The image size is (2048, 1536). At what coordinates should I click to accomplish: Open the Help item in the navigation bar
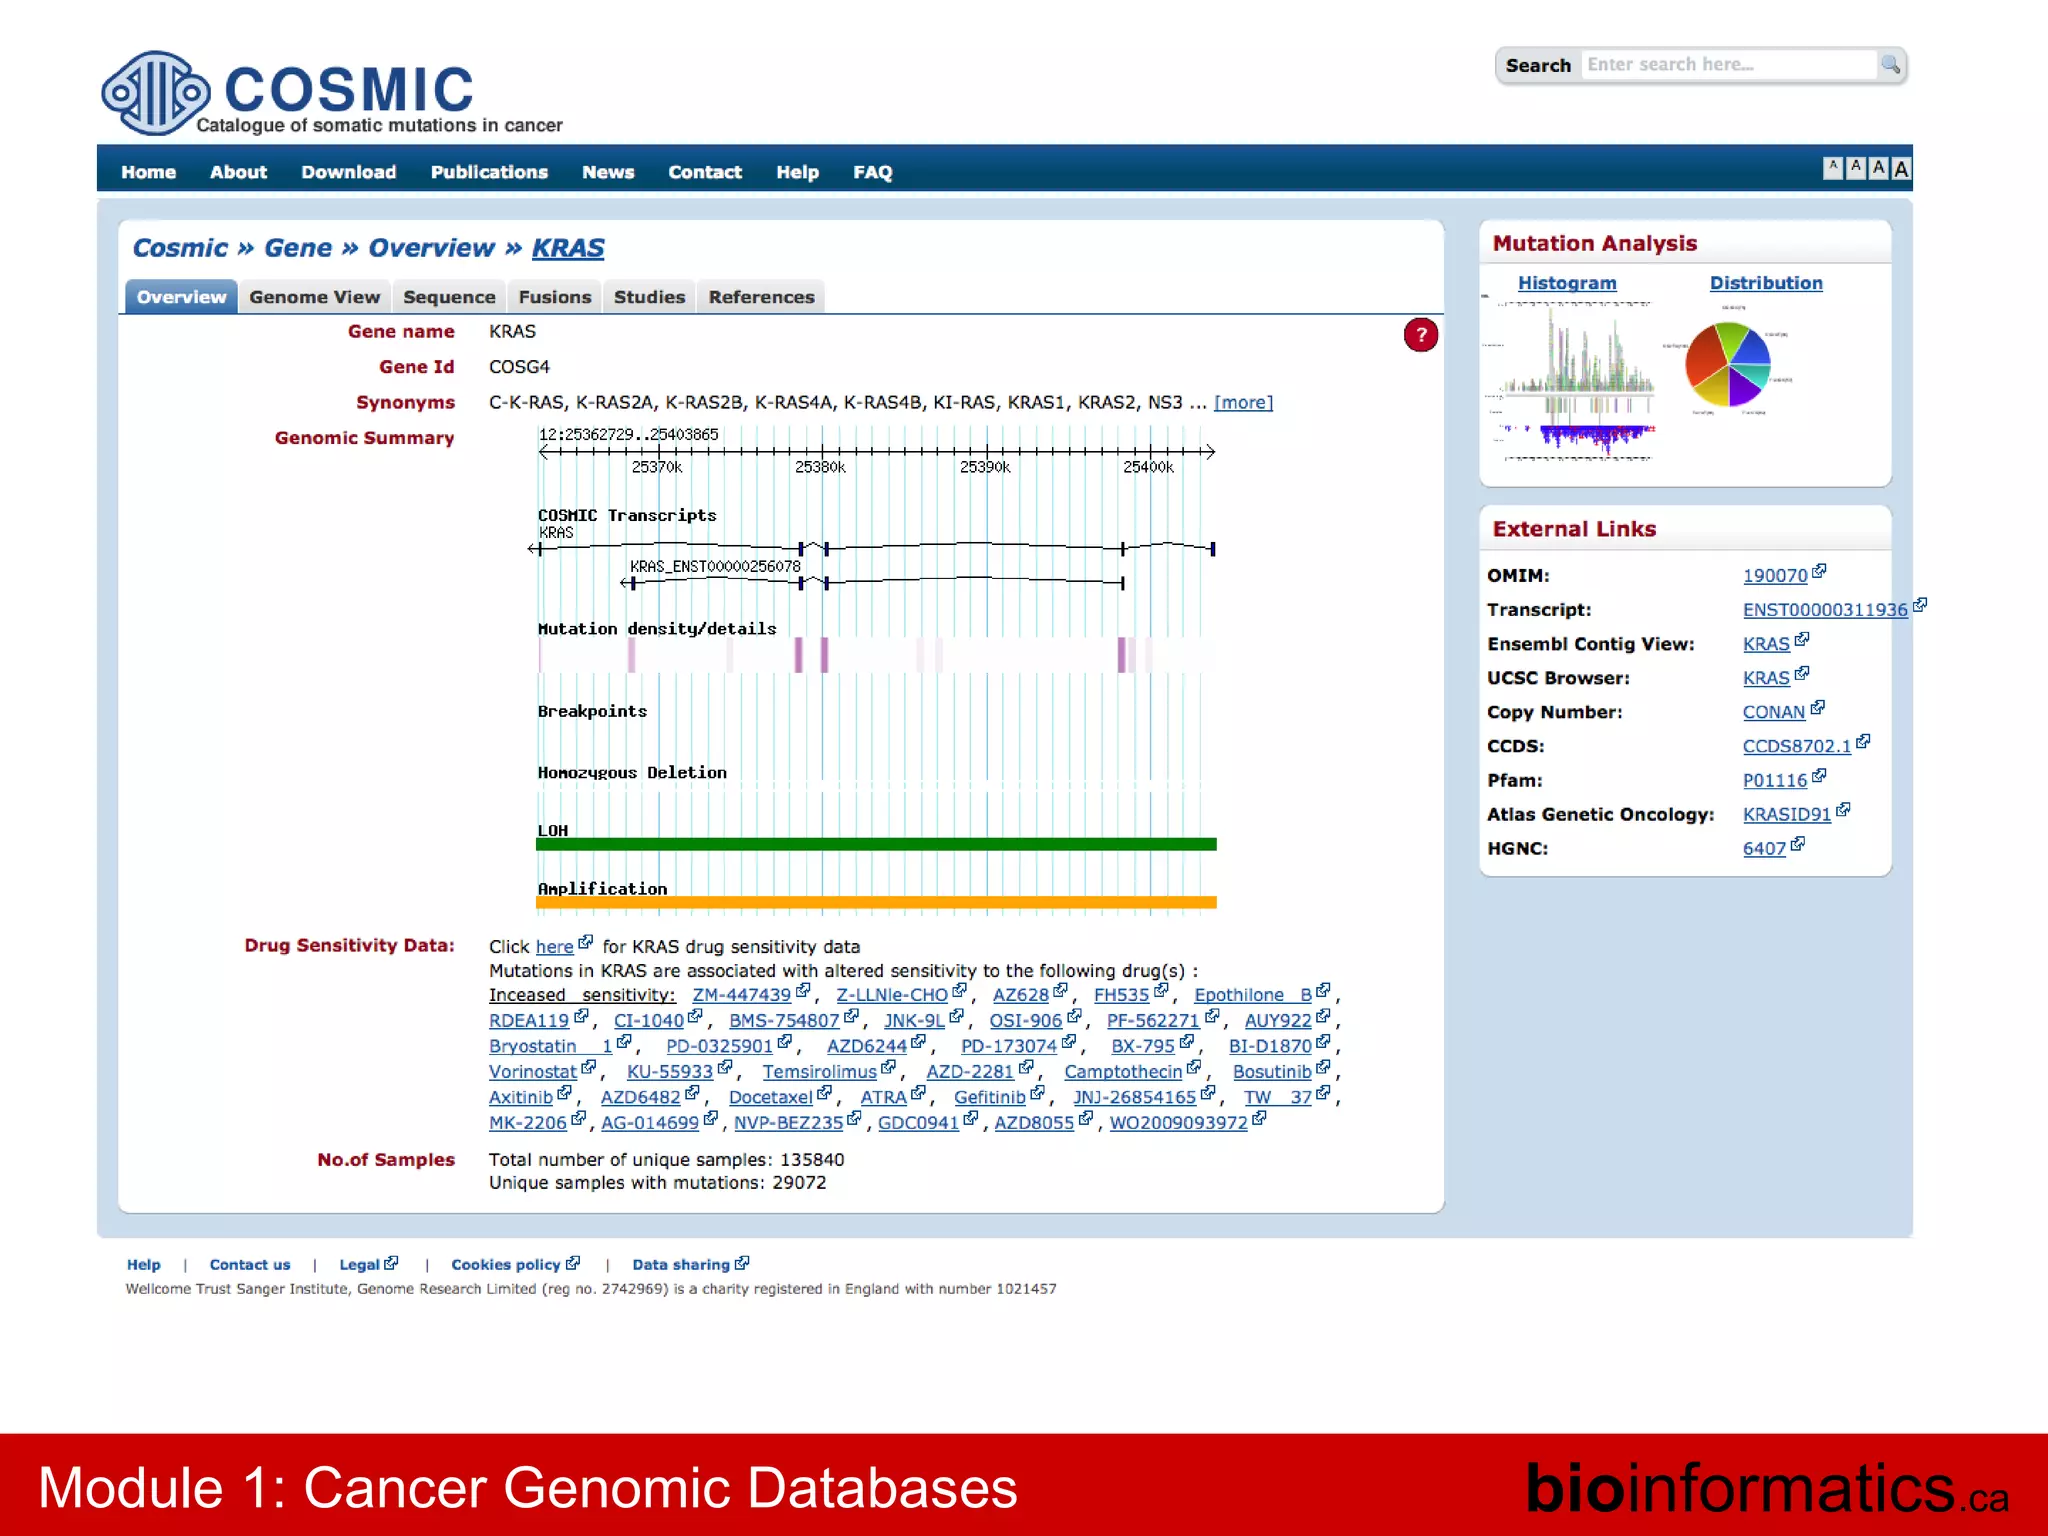(x=797, y=172)
